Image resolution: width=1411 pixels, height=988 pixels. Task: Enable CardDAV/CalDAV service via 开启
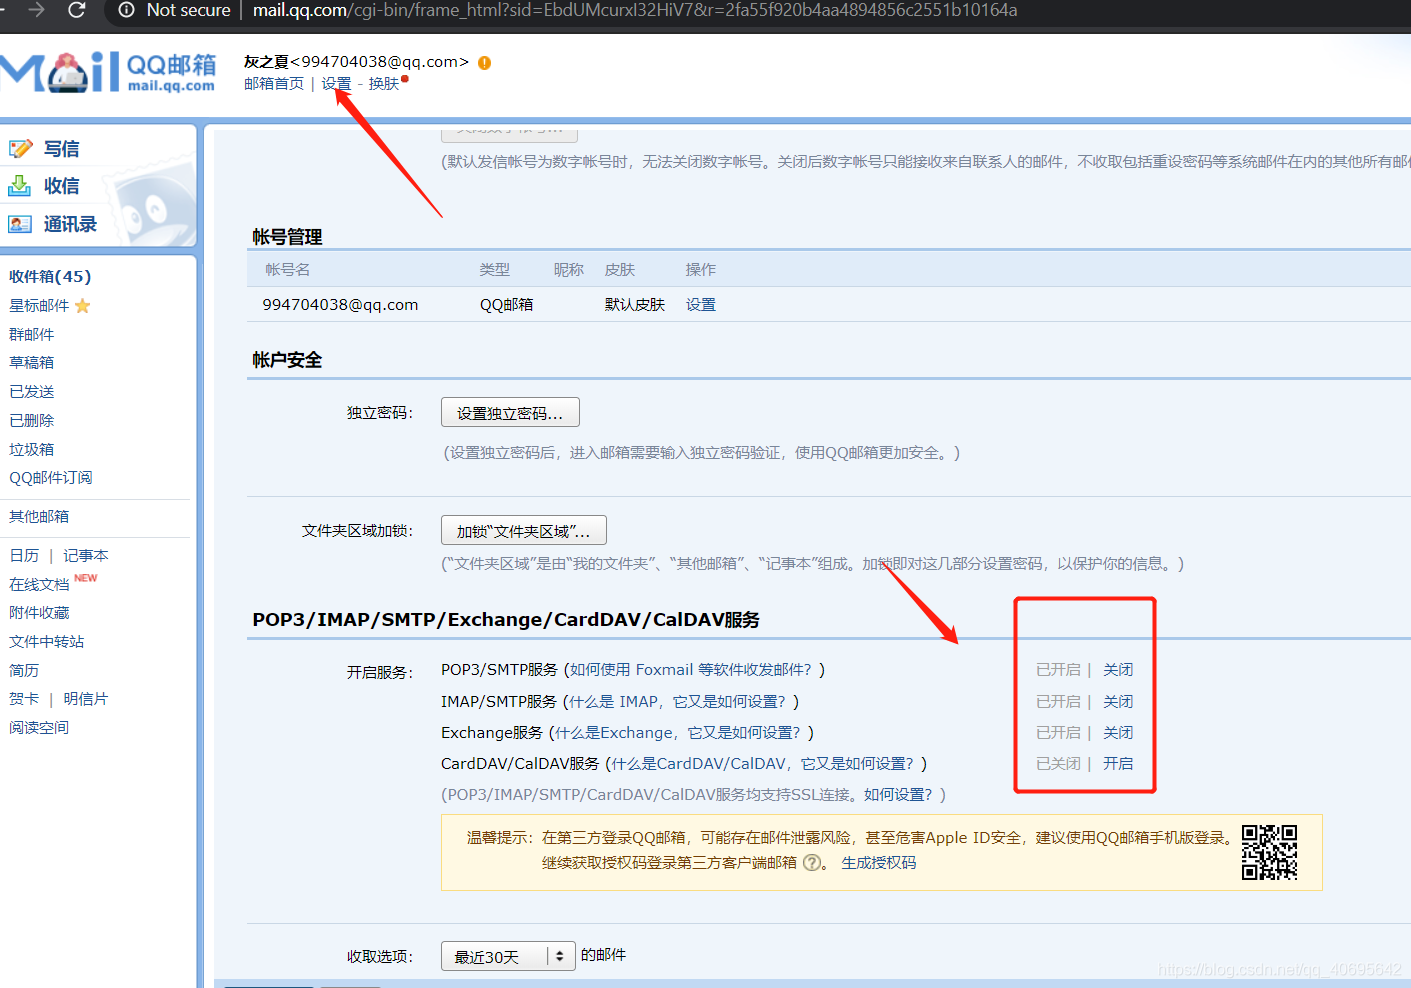(1118, 764)
